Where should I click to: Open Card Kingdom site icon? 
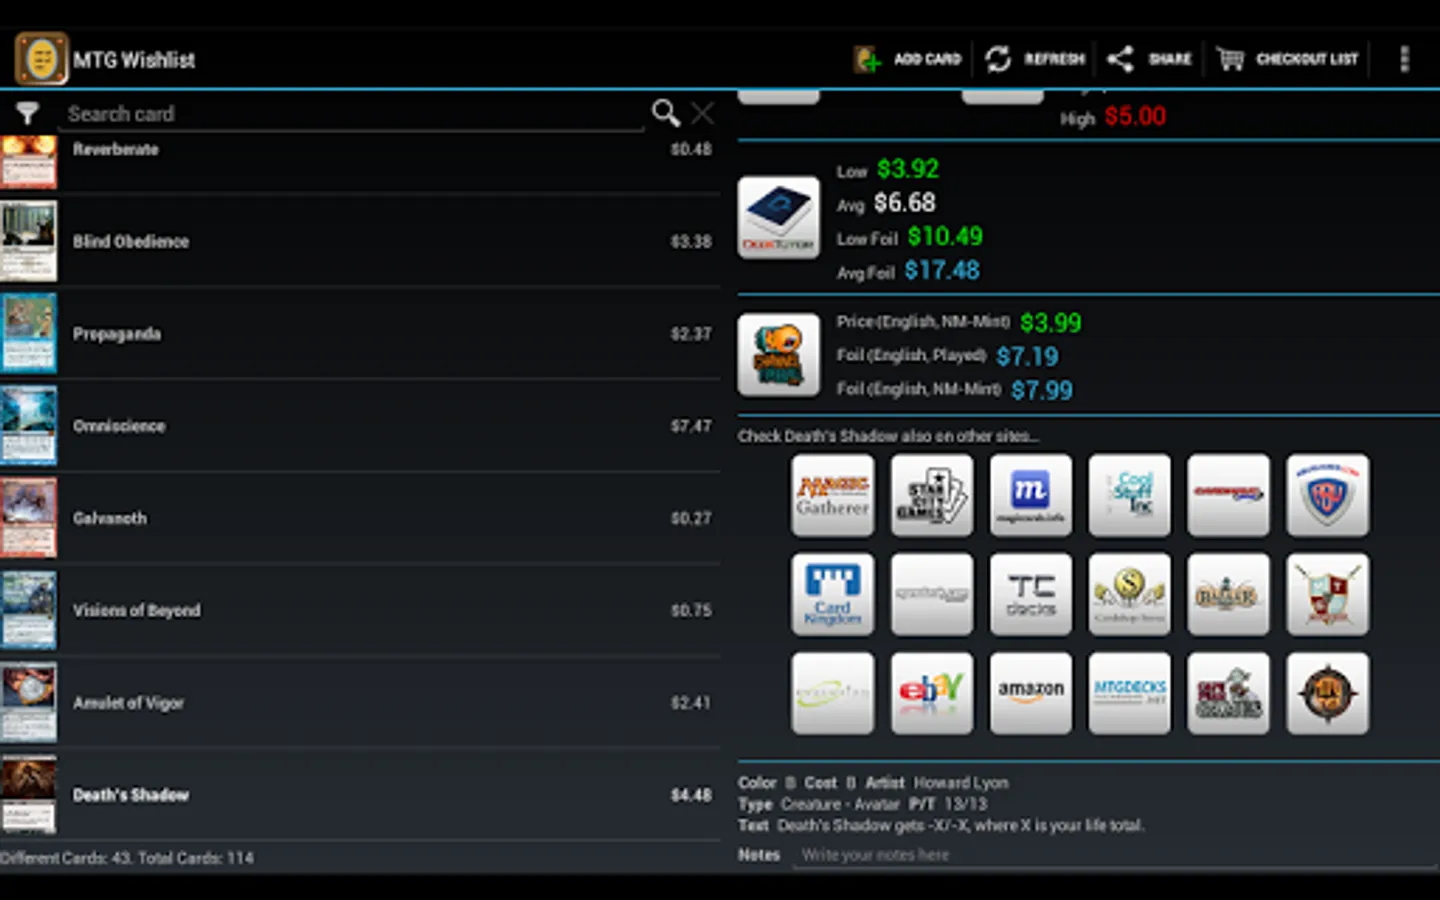click(833, 595)
